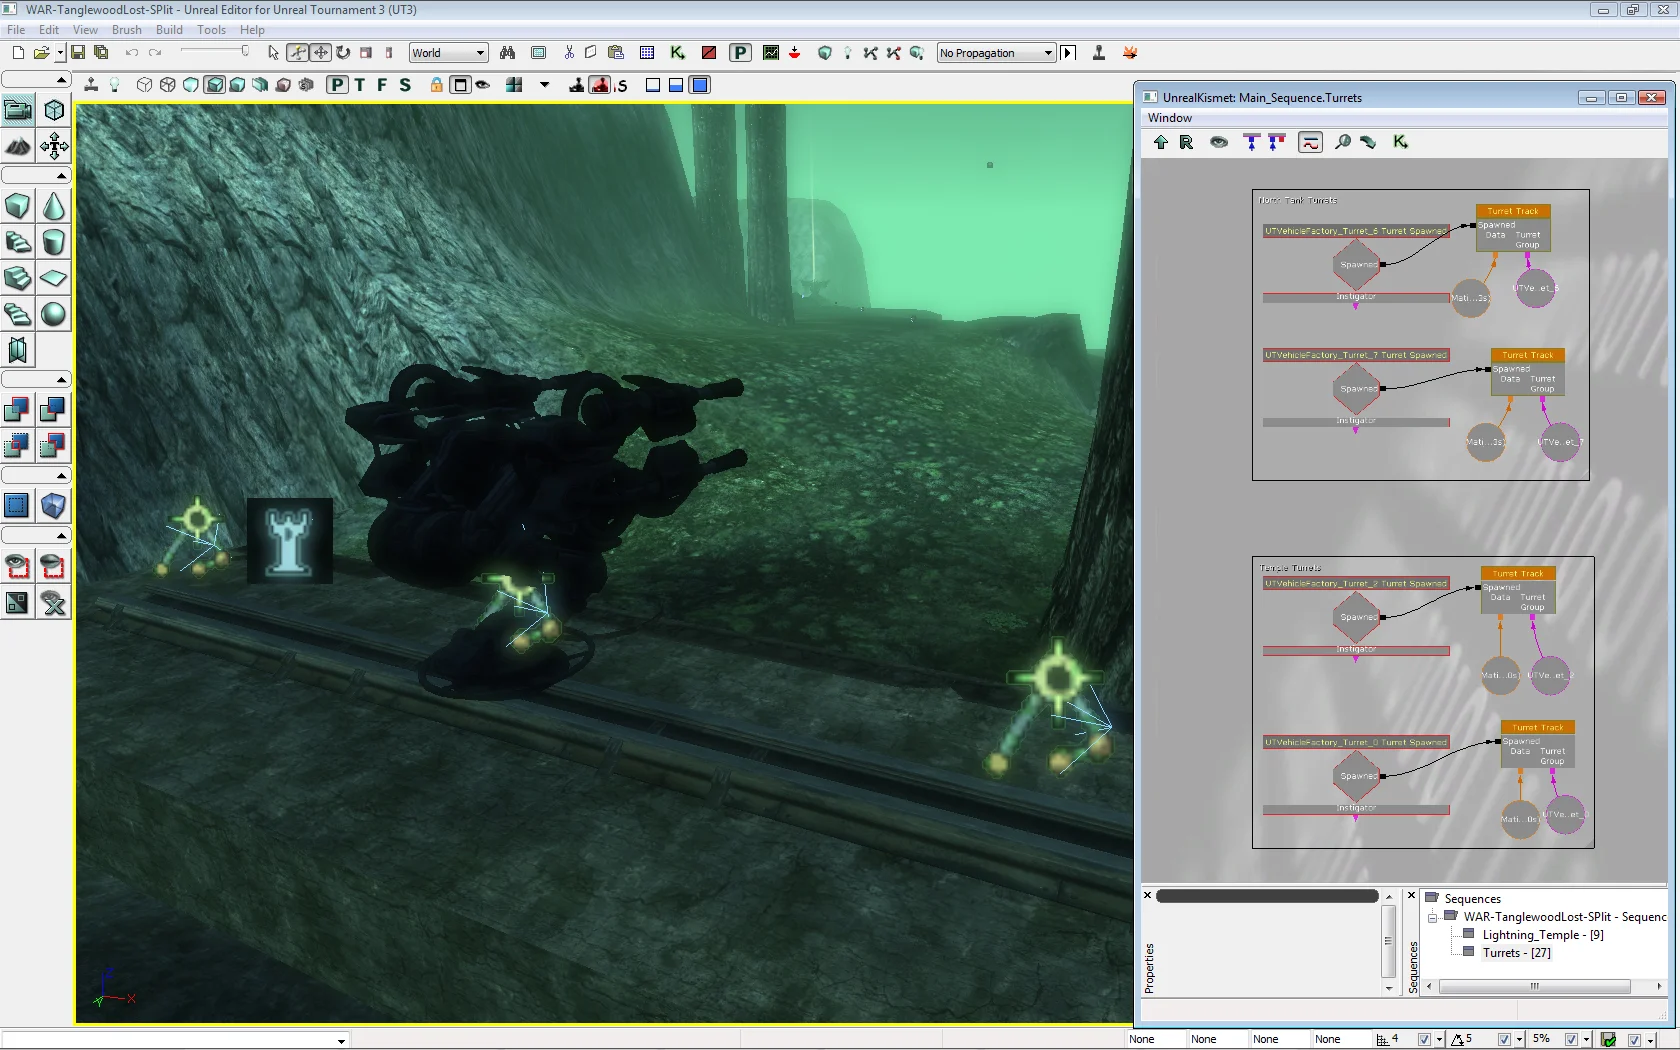Image resolution: width=1680 pixels, height=1050 pixels.
Task: Click the Kismet window green K icon
Action: 1401,142
